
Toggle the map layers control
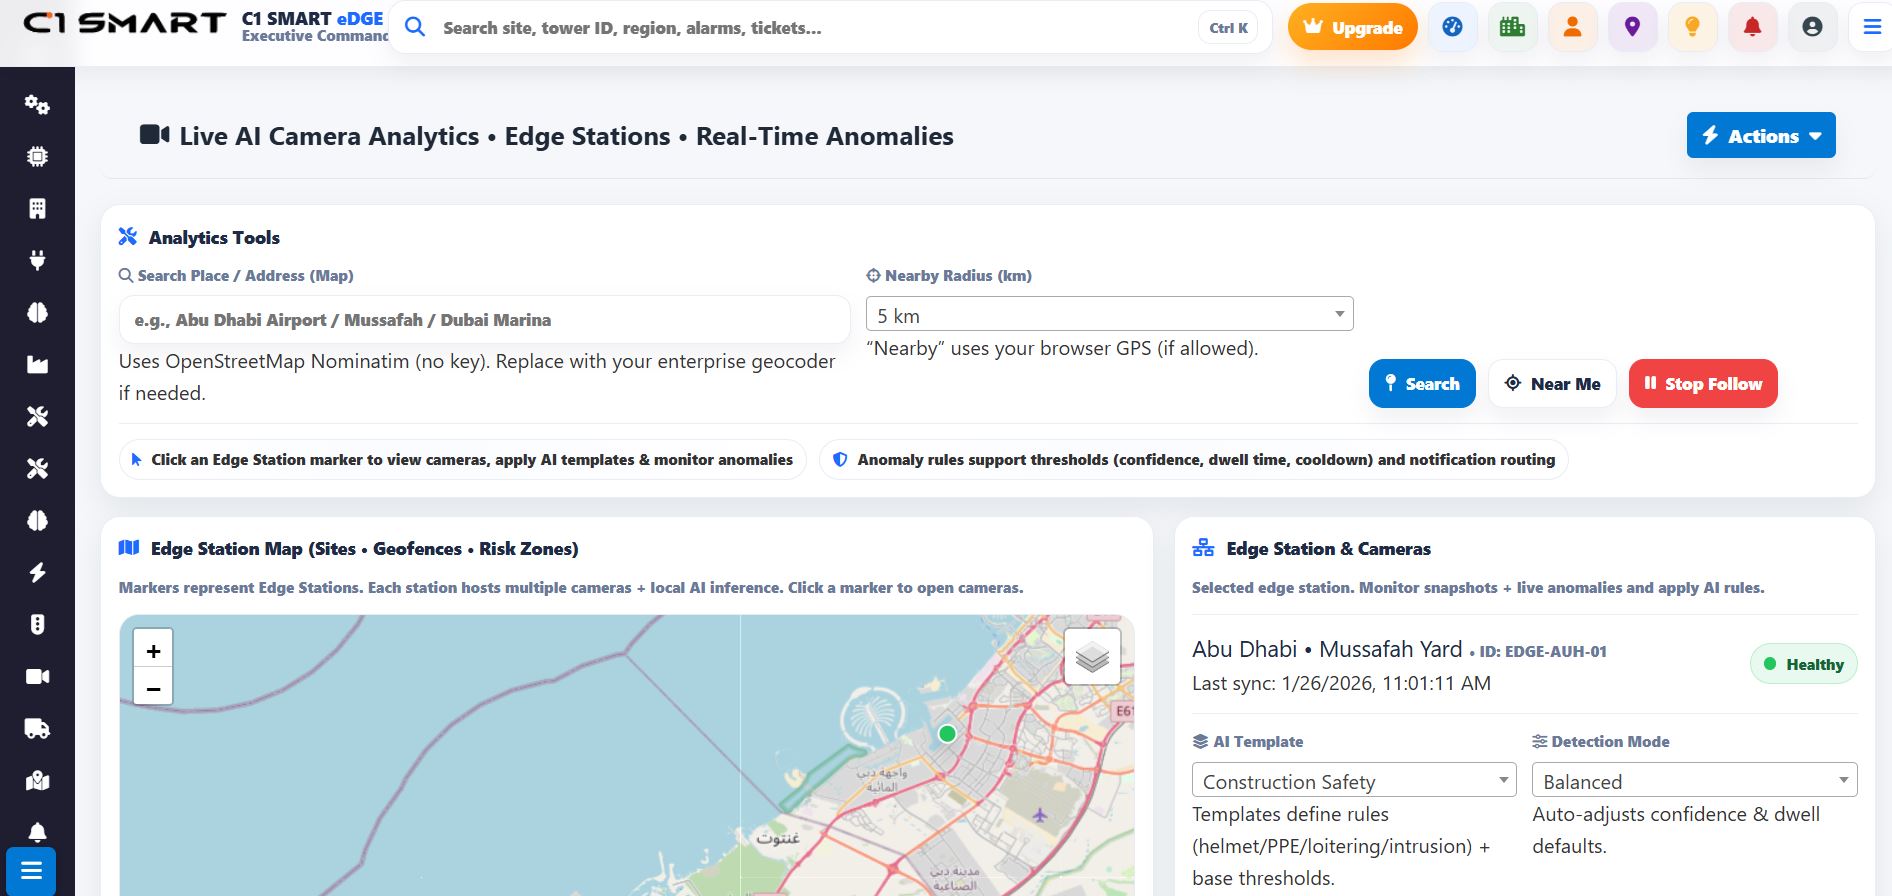coord(1092,657)
